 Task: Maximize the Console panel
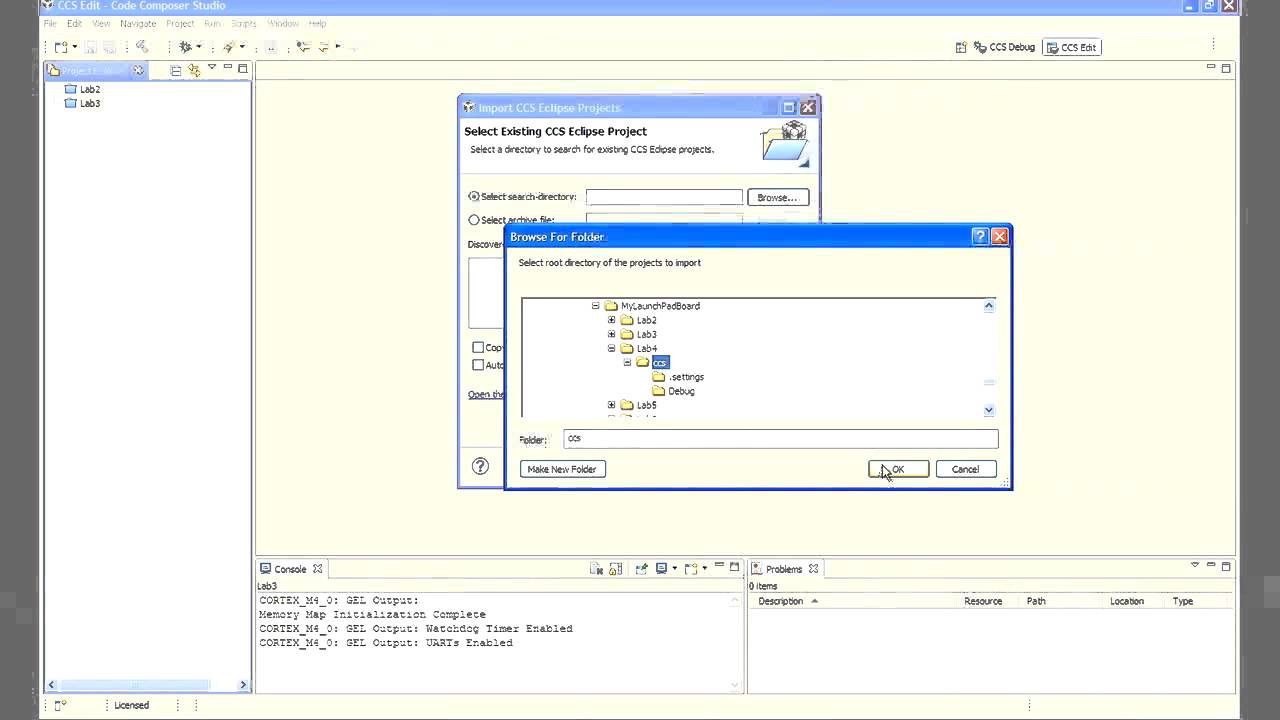coord(734,567)
